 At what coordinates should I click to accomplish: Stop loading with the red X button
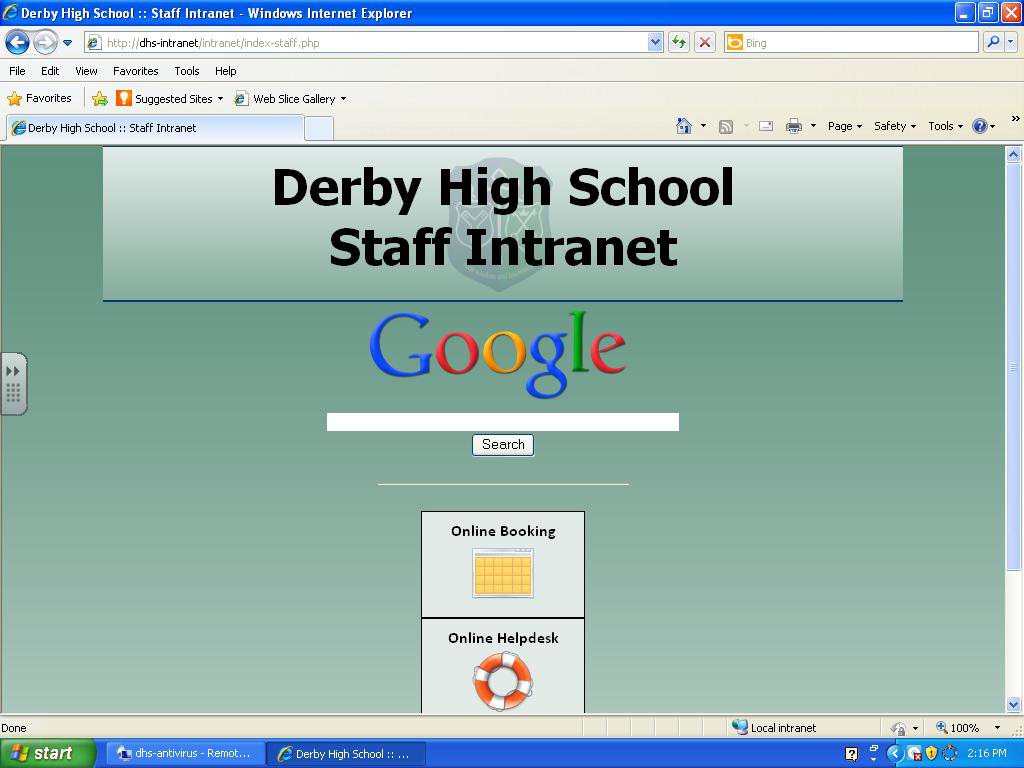click(x=705, y=42)
